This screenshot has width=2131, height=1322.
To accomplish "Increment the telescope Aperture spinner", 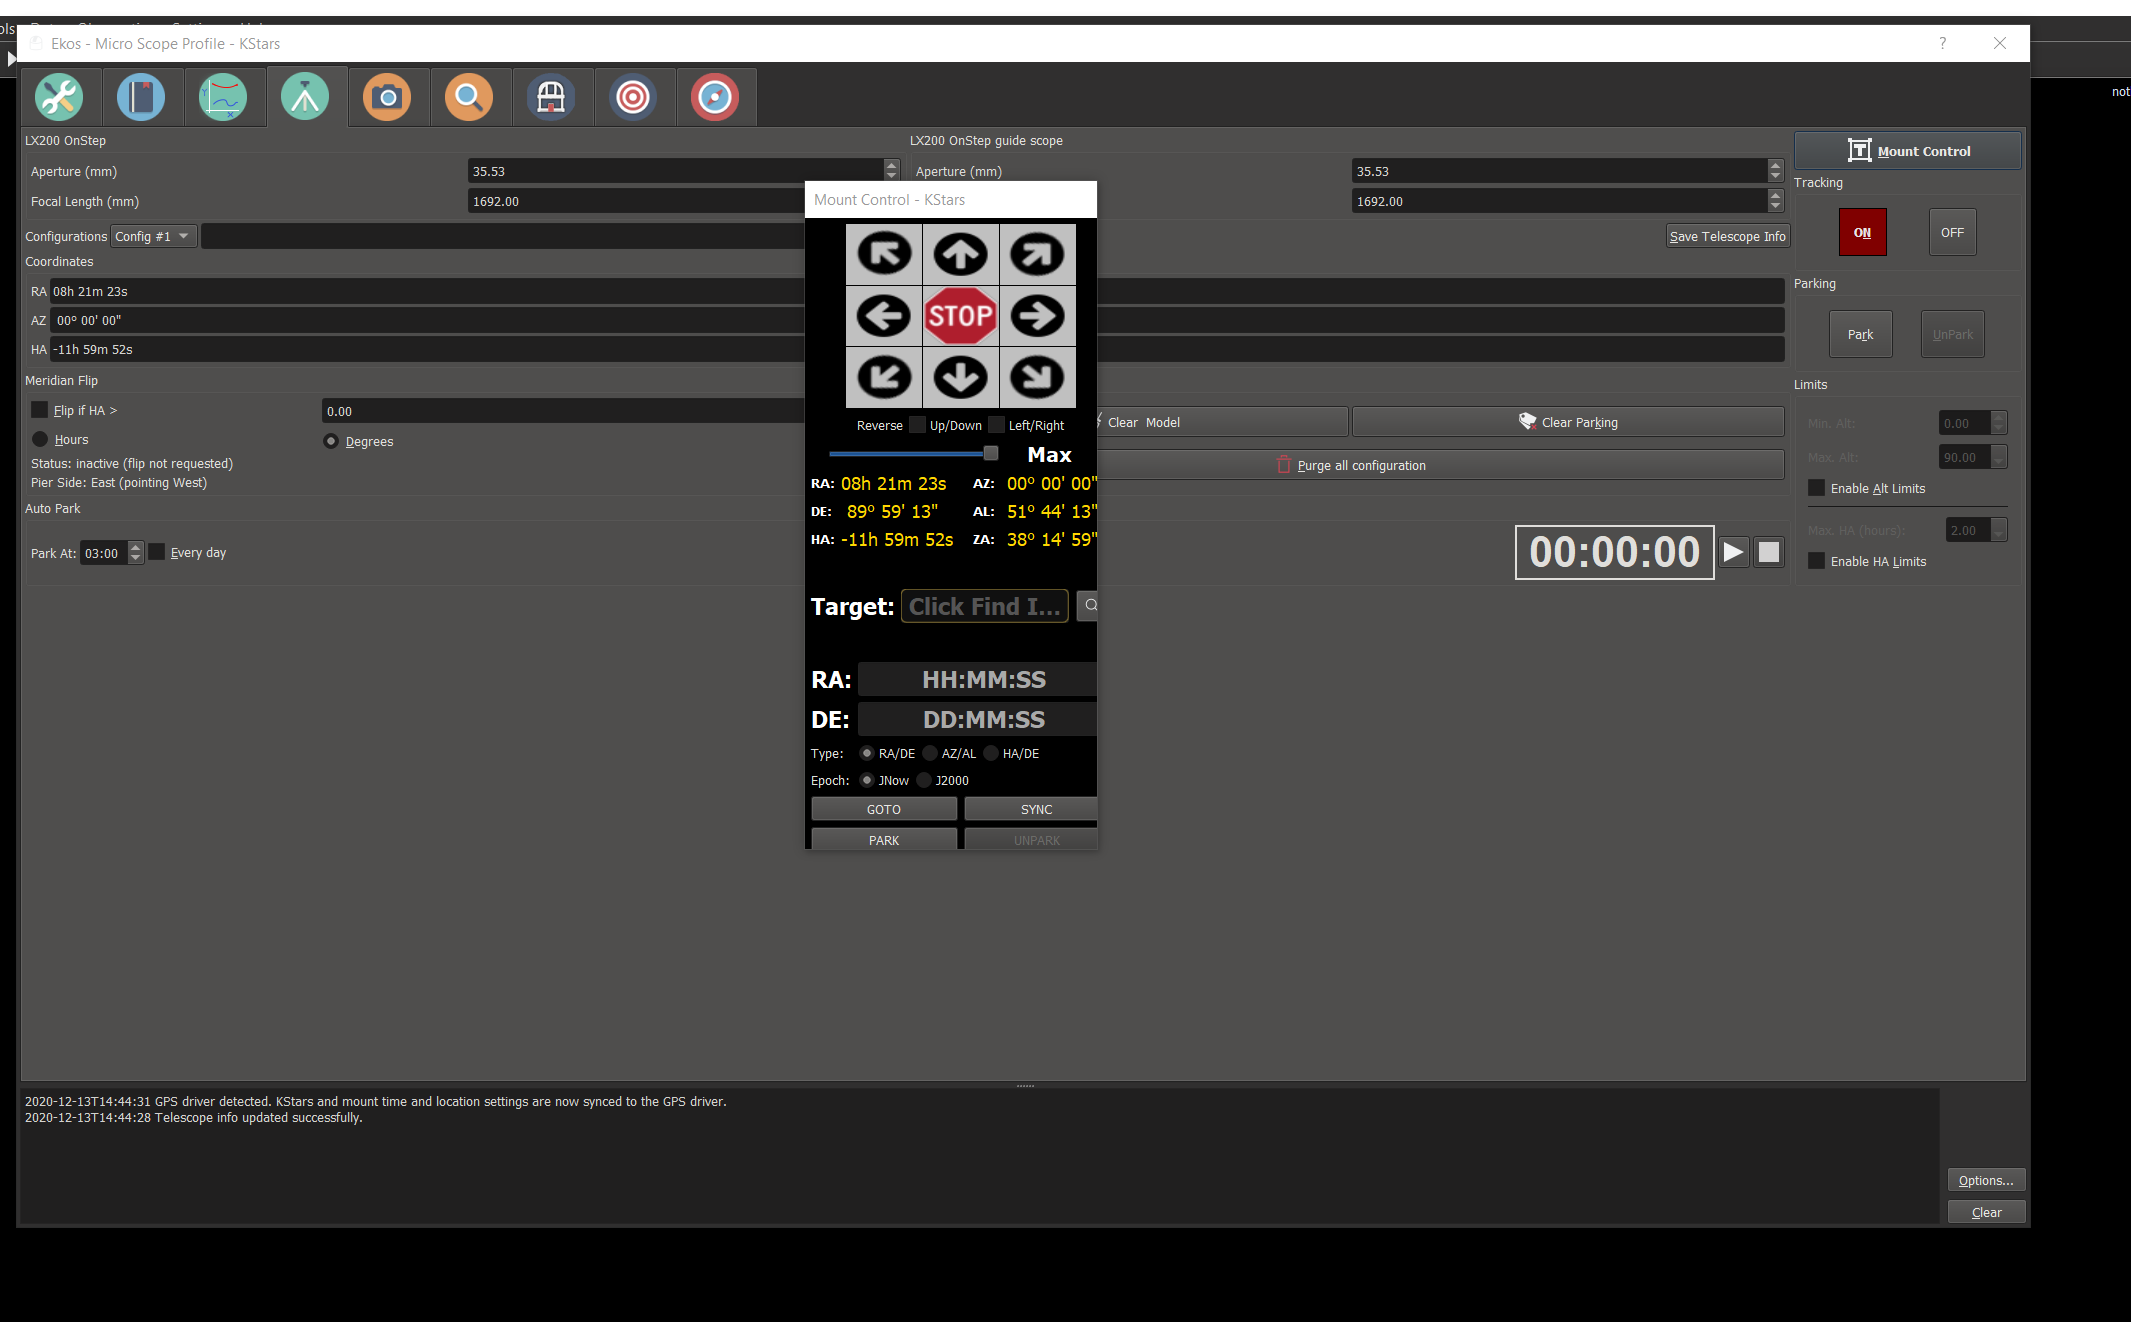I will 891,166.
